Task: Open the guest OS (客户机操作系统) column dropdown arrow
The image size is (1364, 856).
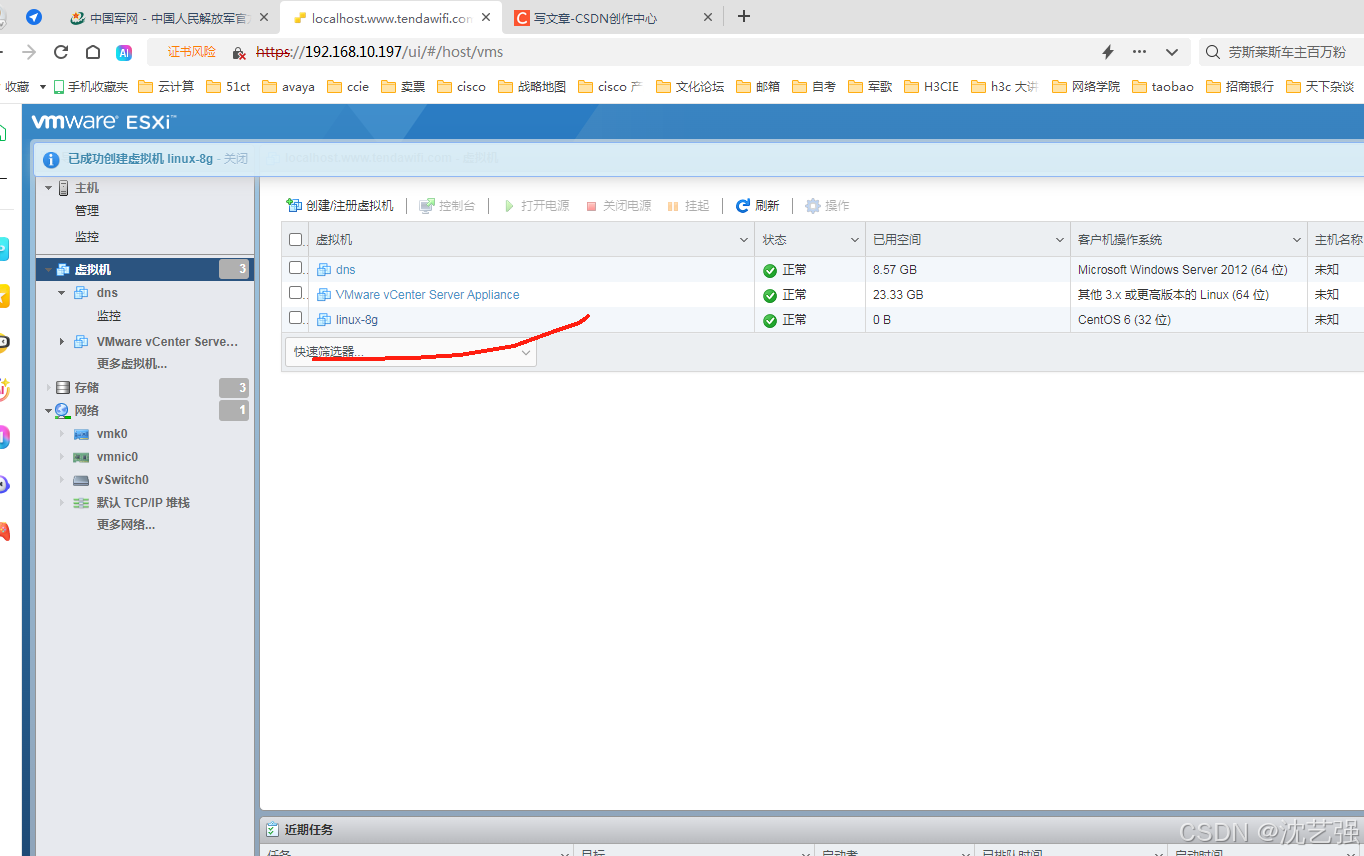Action: click(1296, 240)
